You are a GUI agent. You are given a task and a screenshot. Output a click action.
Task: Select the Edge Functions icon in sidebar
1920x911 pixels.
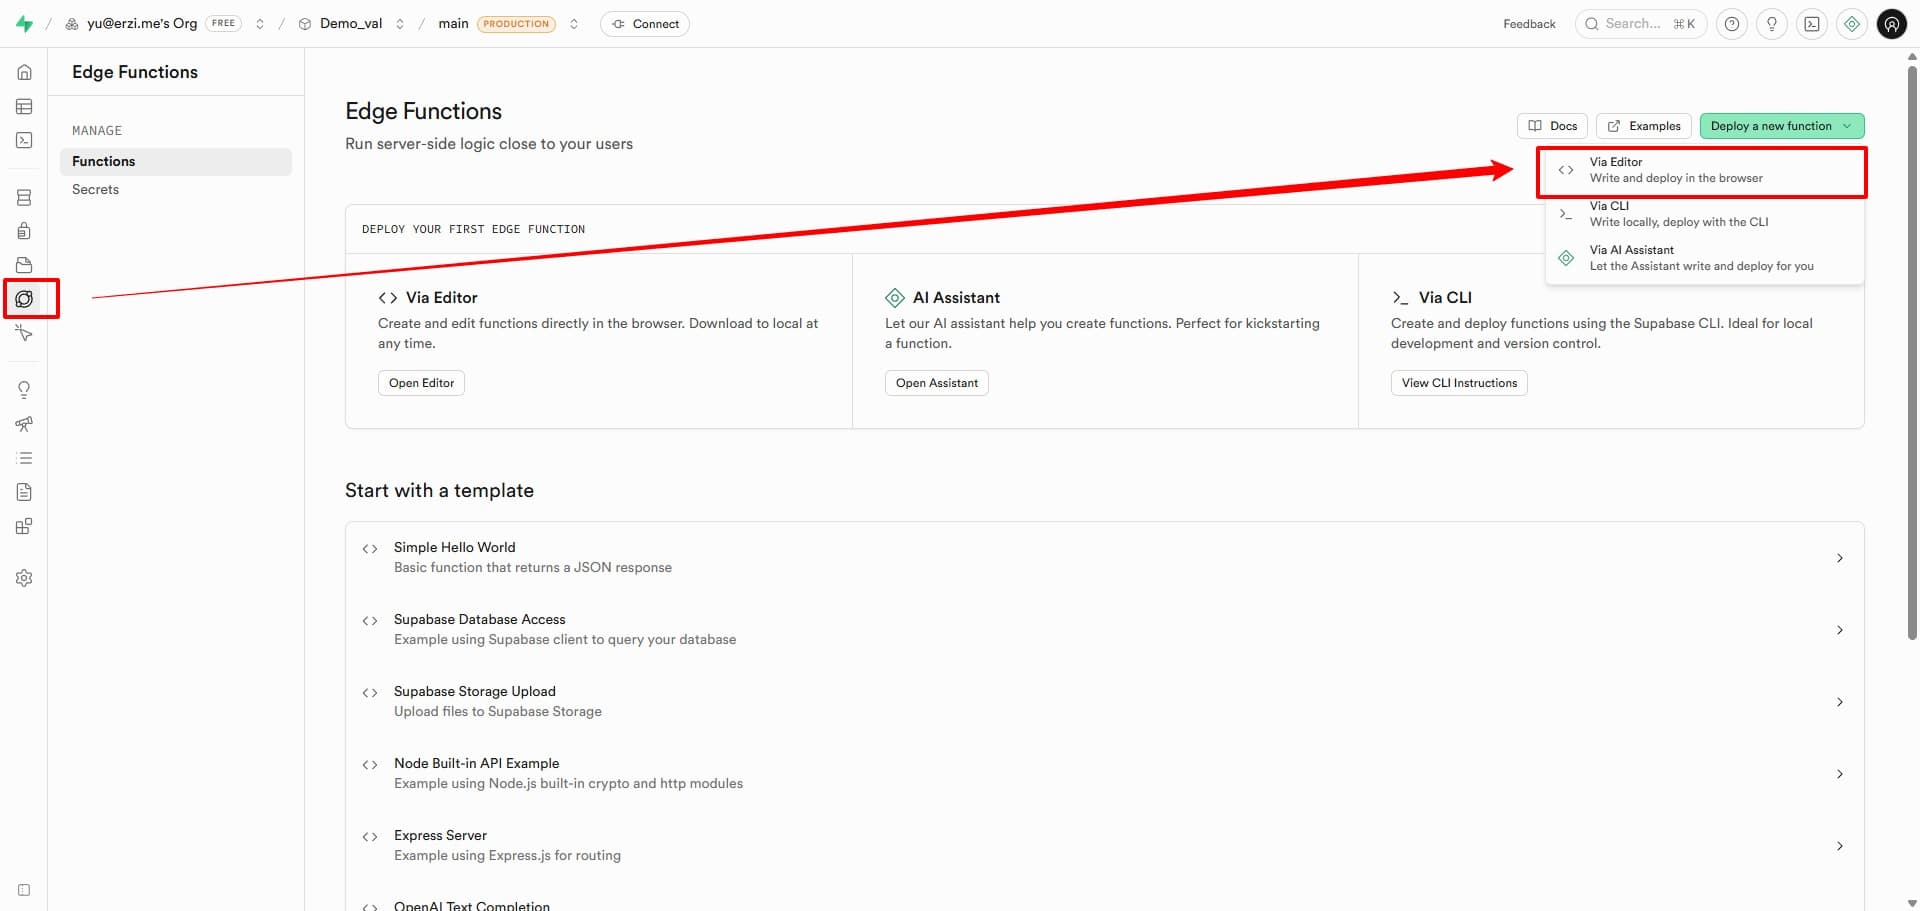pos(24,299)
